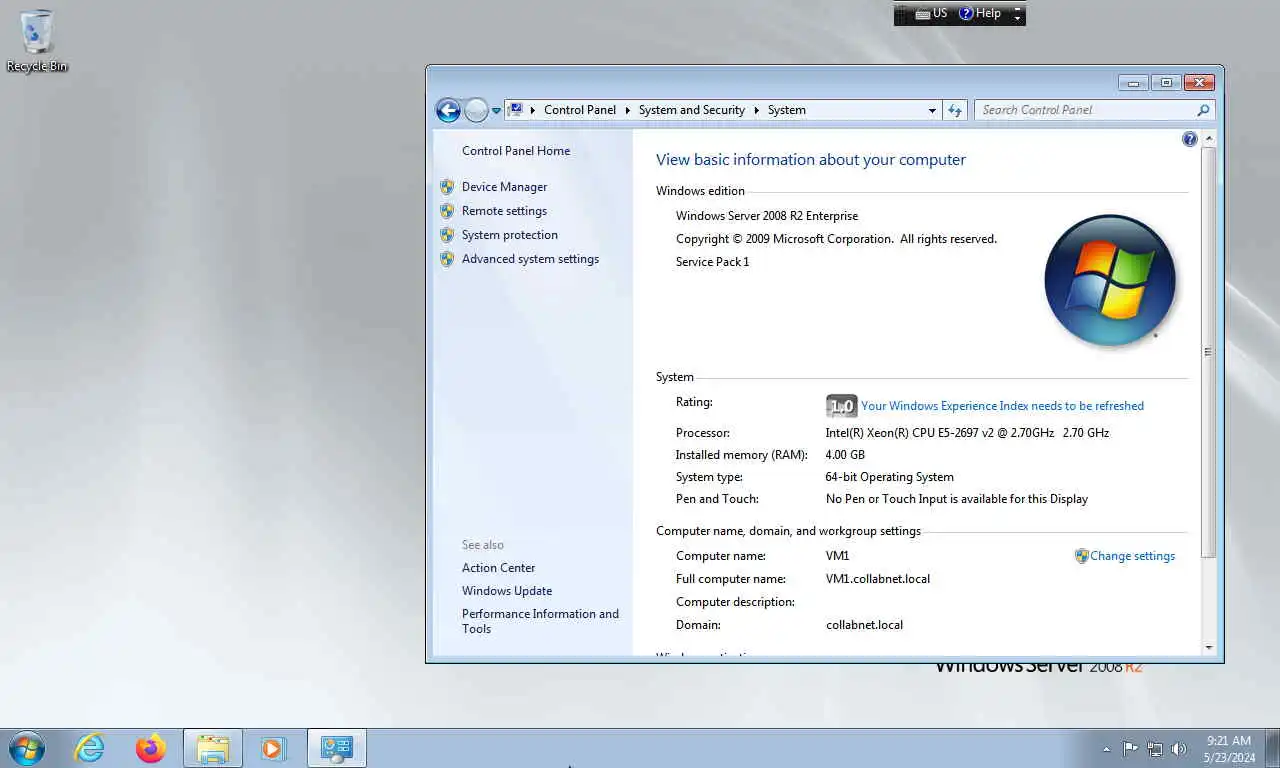Open Performance Information and Tools
The width and height of the screenshot is (1280, 768).
(x=540, y=621)
